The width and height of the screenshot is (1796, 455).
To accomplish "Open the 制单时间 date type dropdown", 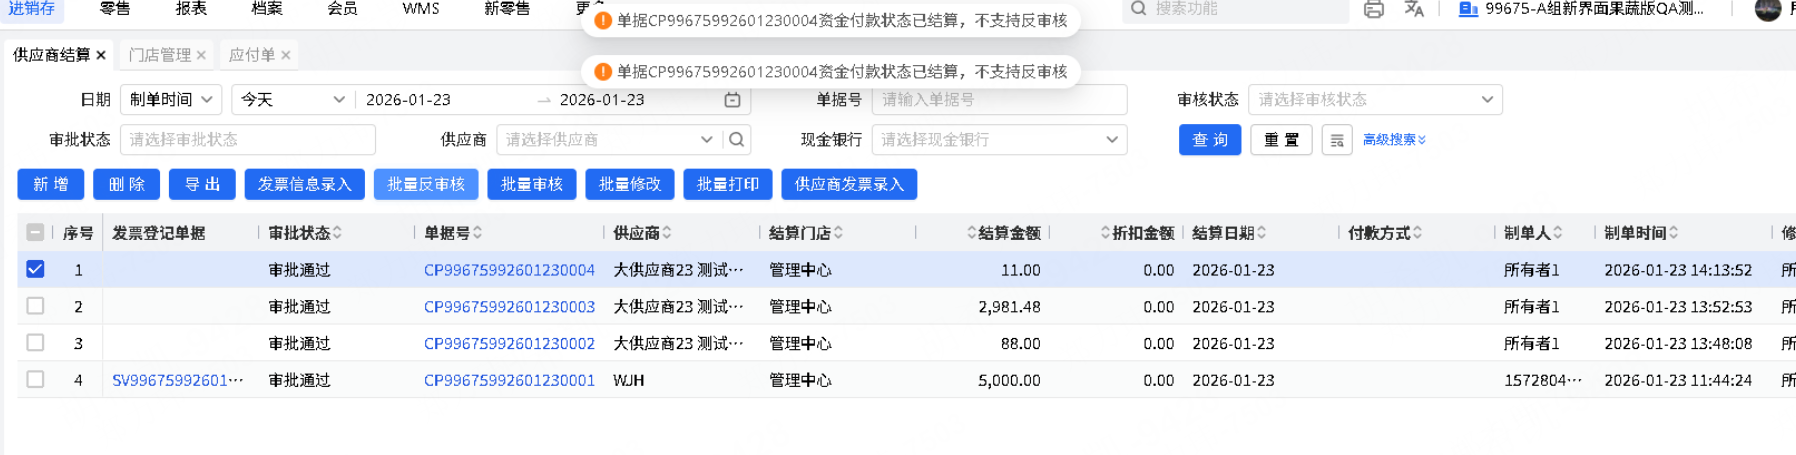I will click(170, 100).
